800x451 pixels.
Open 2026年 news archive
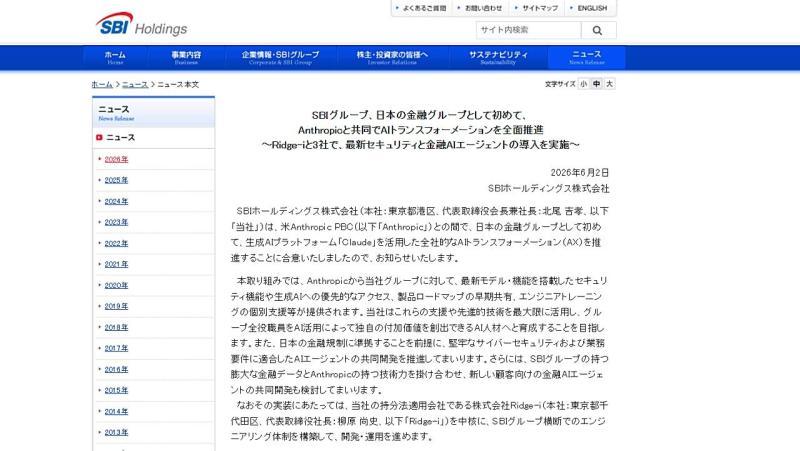click(116, 160)
